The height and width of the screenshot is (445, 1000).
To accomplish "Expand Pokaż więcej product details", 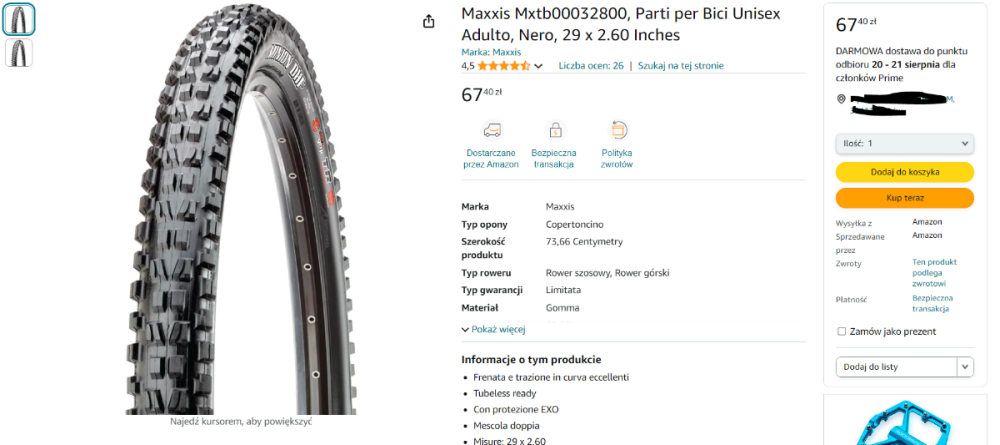I will tap(493, 330).
